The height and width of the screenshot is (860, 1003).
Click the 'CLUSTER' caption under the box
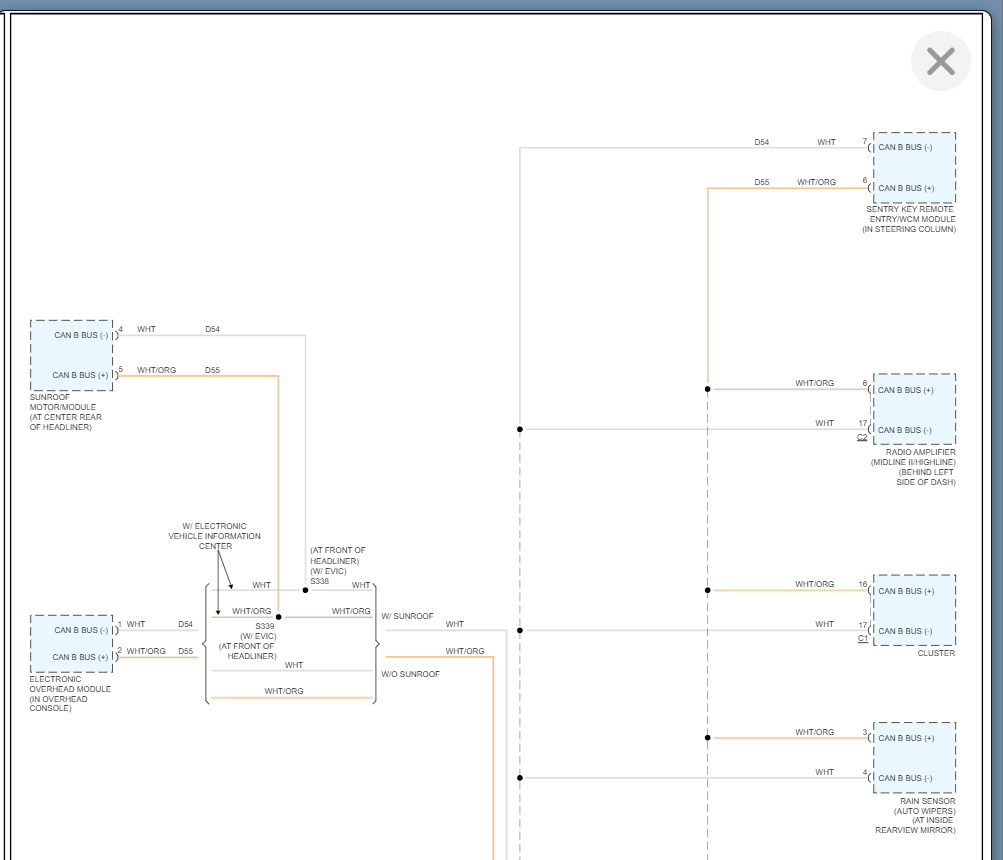coord(936,653)
